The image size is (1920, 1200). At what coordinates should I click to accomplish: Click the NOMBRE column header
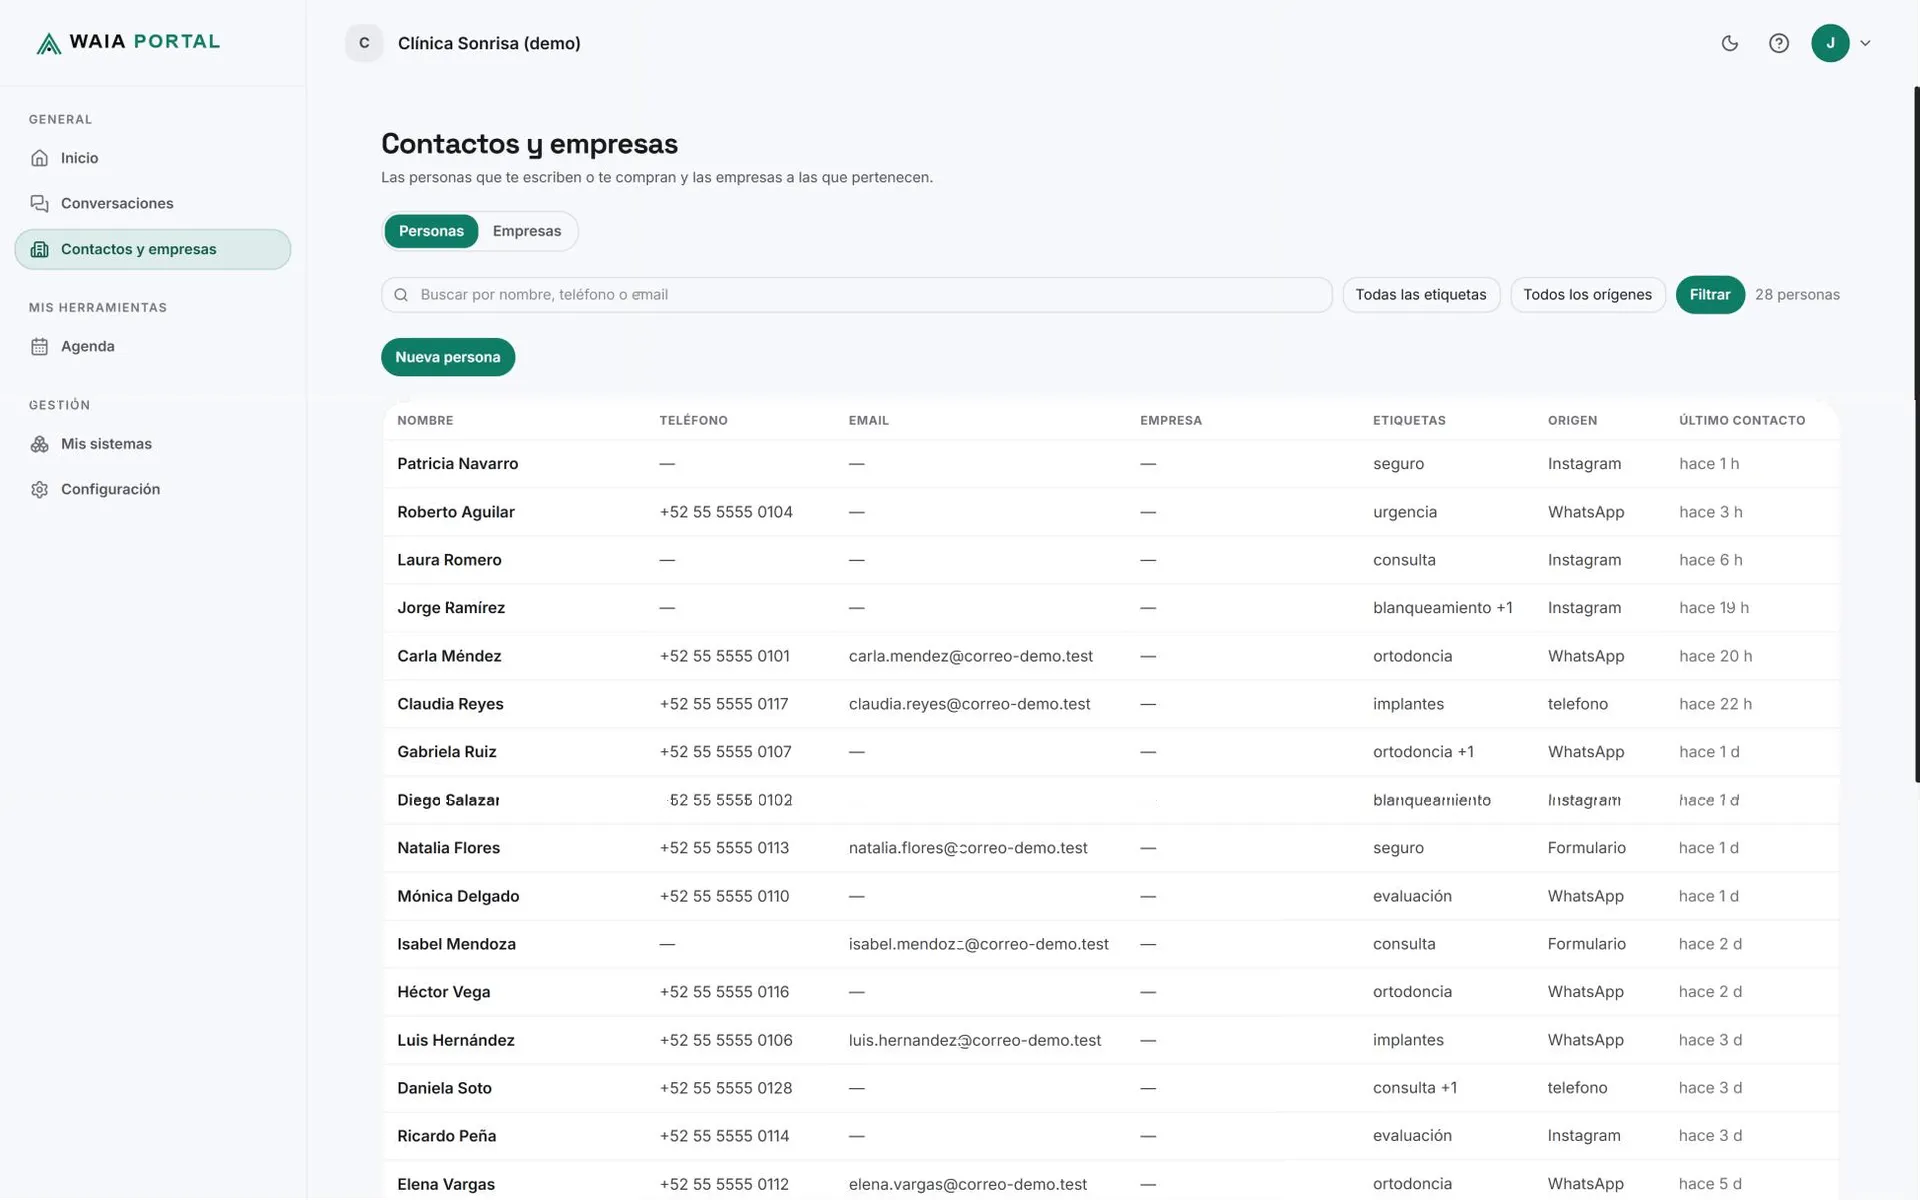tap(425, 420)
